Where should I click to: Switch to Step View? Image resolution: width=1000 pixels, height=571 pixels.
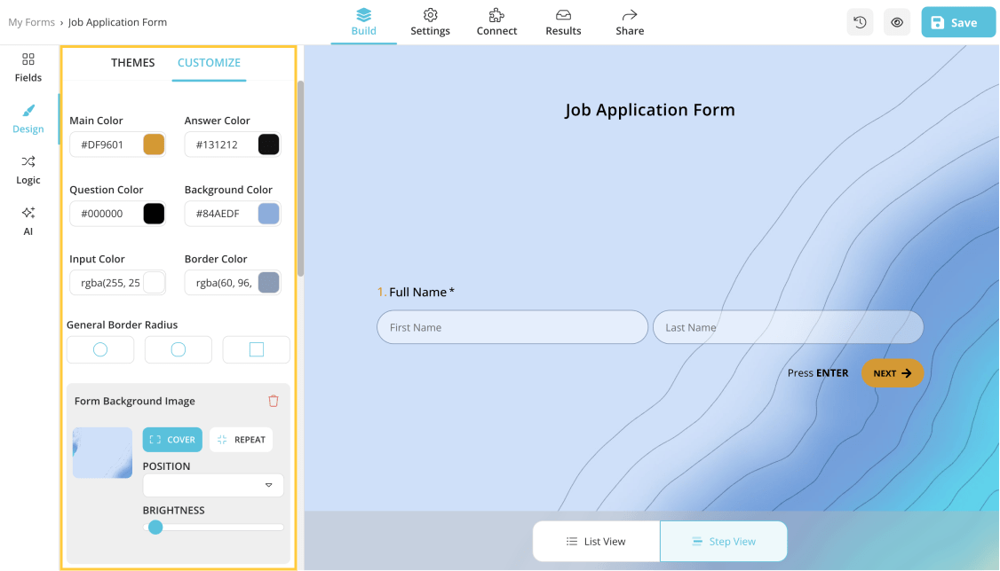pyautogui.click(x=723, y=541)
